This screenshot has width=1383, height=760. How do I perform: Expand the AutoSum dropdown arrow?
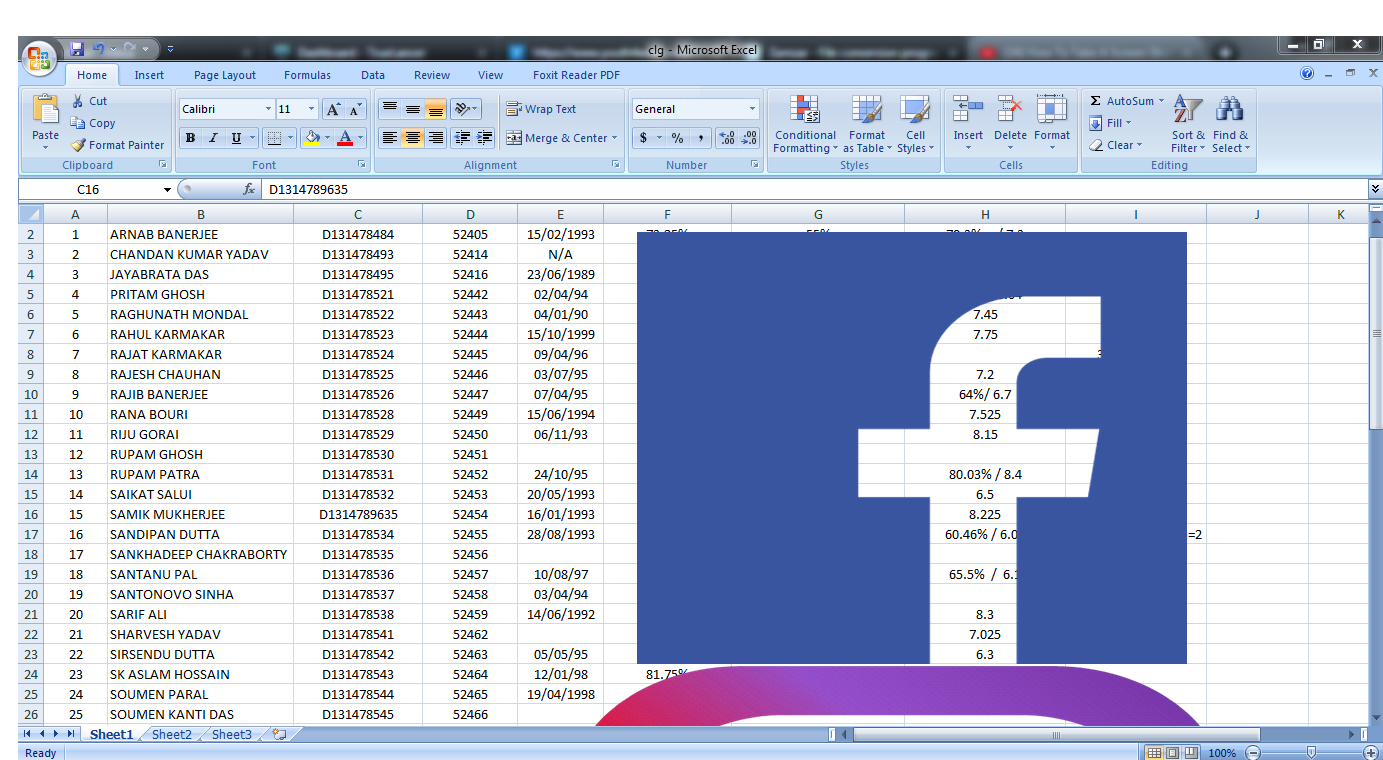pyautogui.click(x=1161, y=101)
